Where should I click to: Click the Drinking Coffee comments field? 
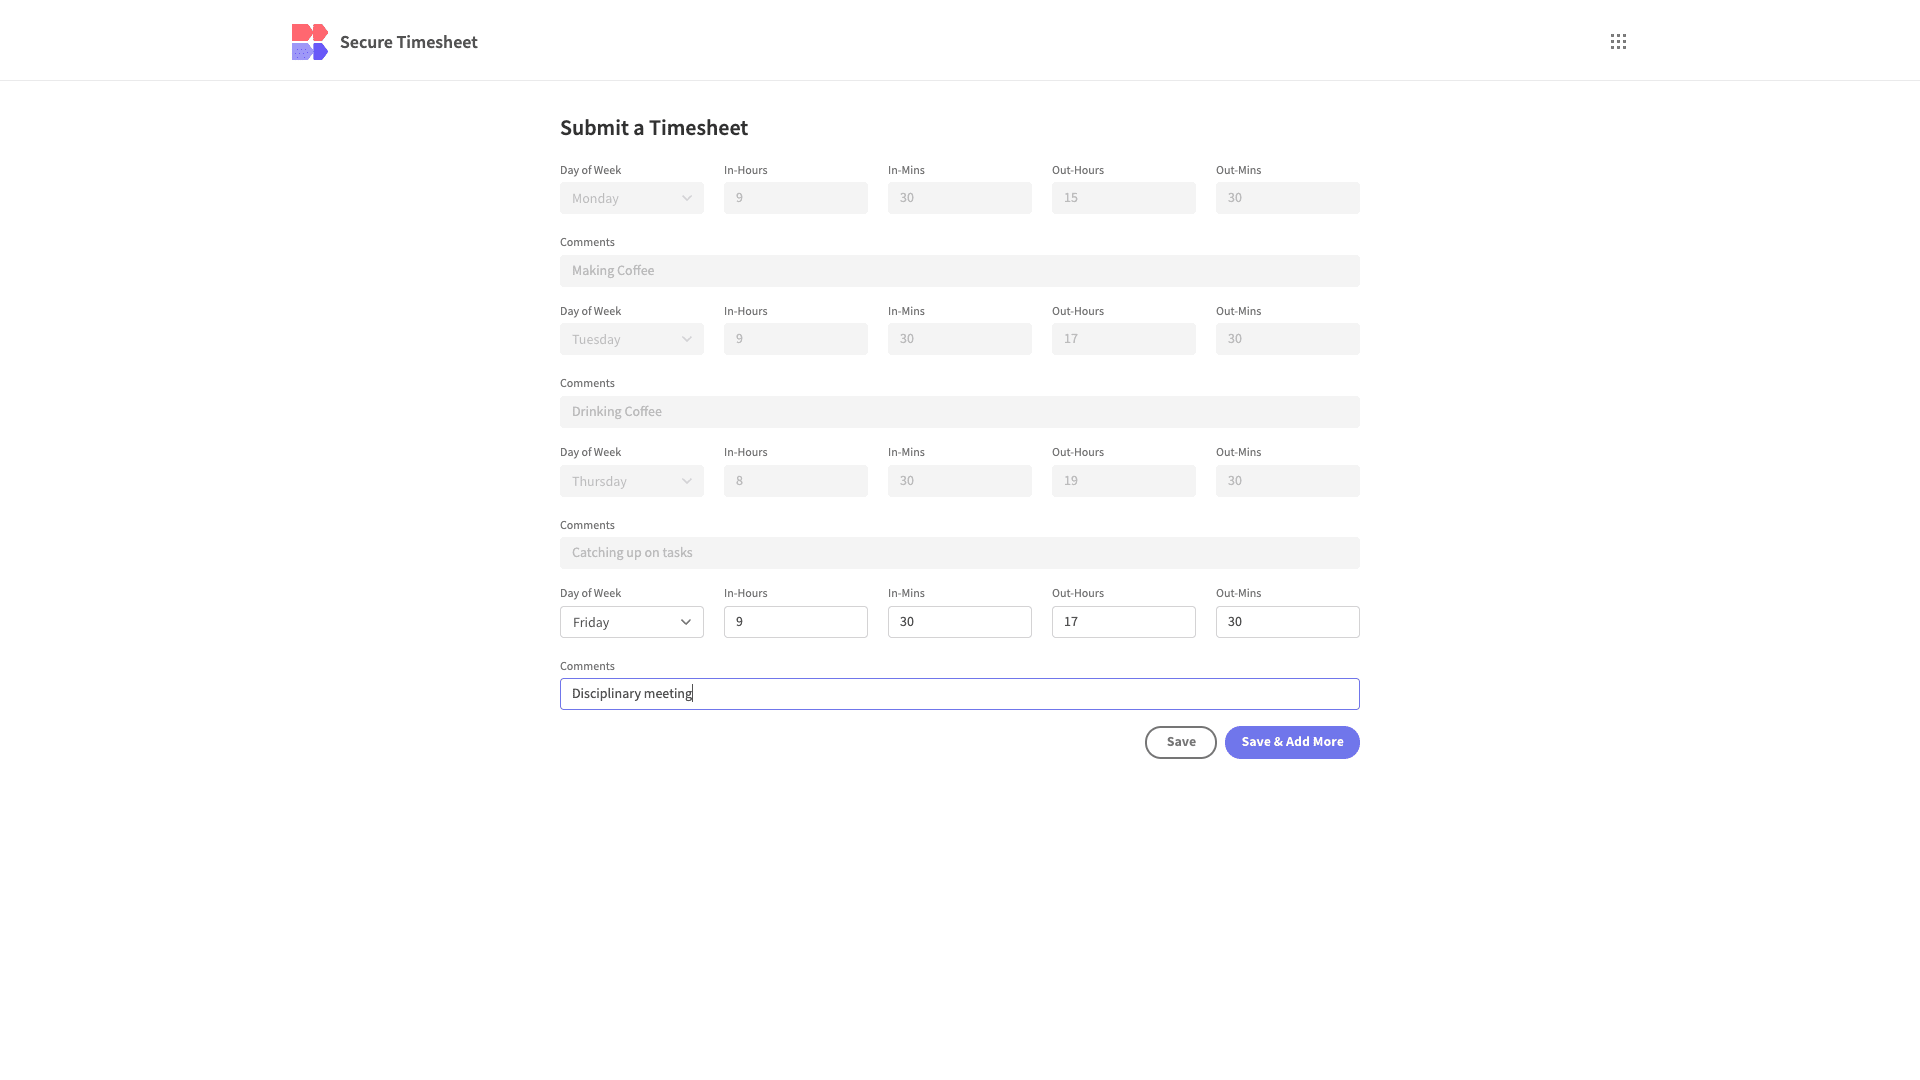[x=960, y=412]
